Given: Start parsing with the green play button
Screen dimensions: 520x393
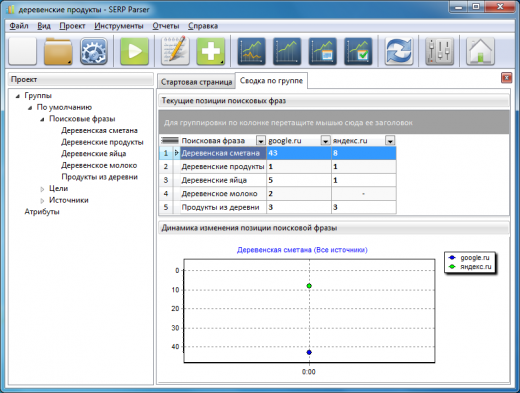Looking at the screenshot, I should tap(134, 51).
